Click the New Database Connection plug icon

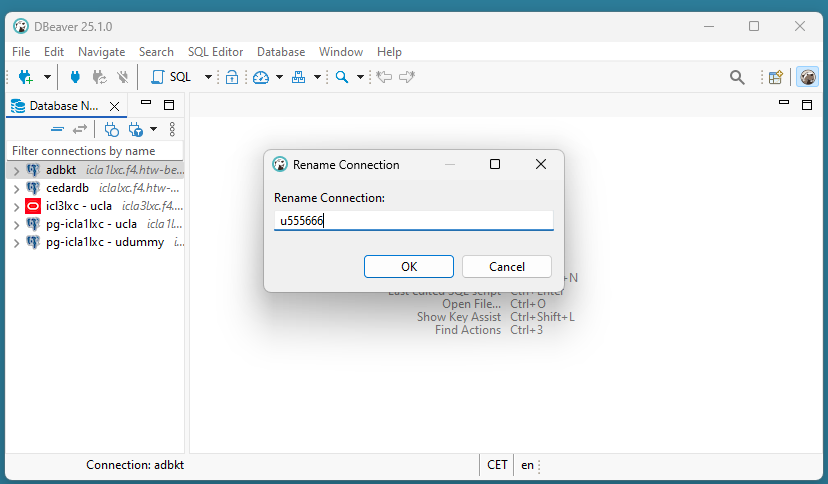25,77
